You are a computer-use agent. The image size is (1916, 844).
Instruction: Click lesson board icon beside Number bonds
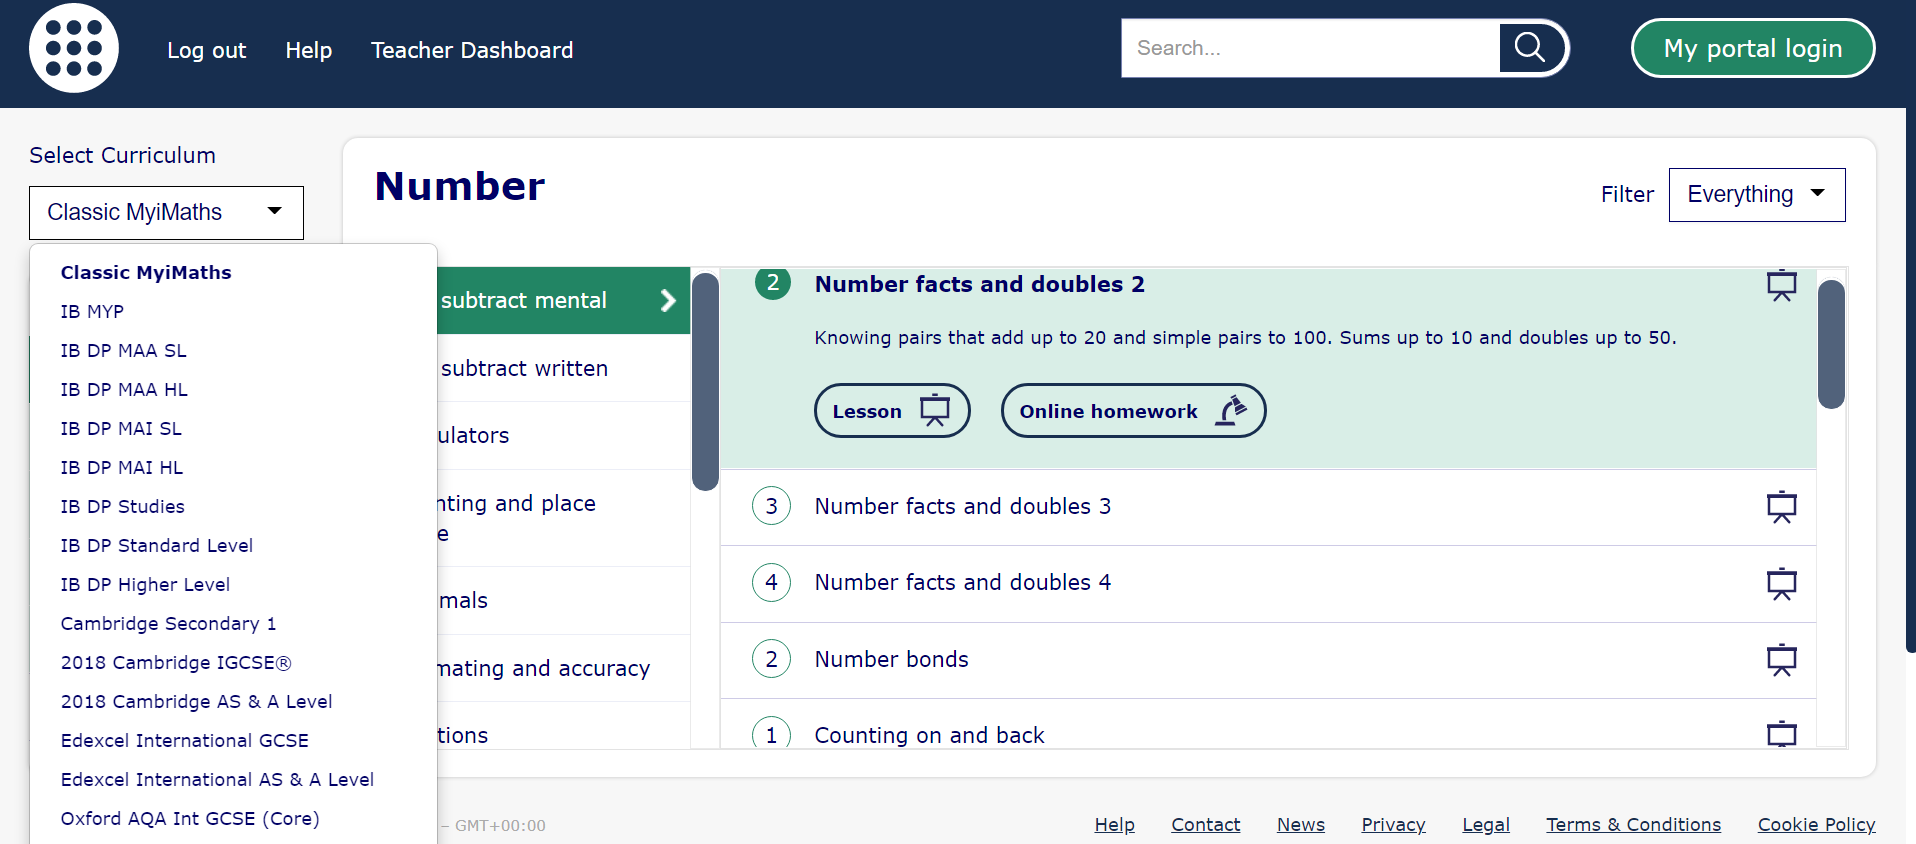tap(1781, 660)
